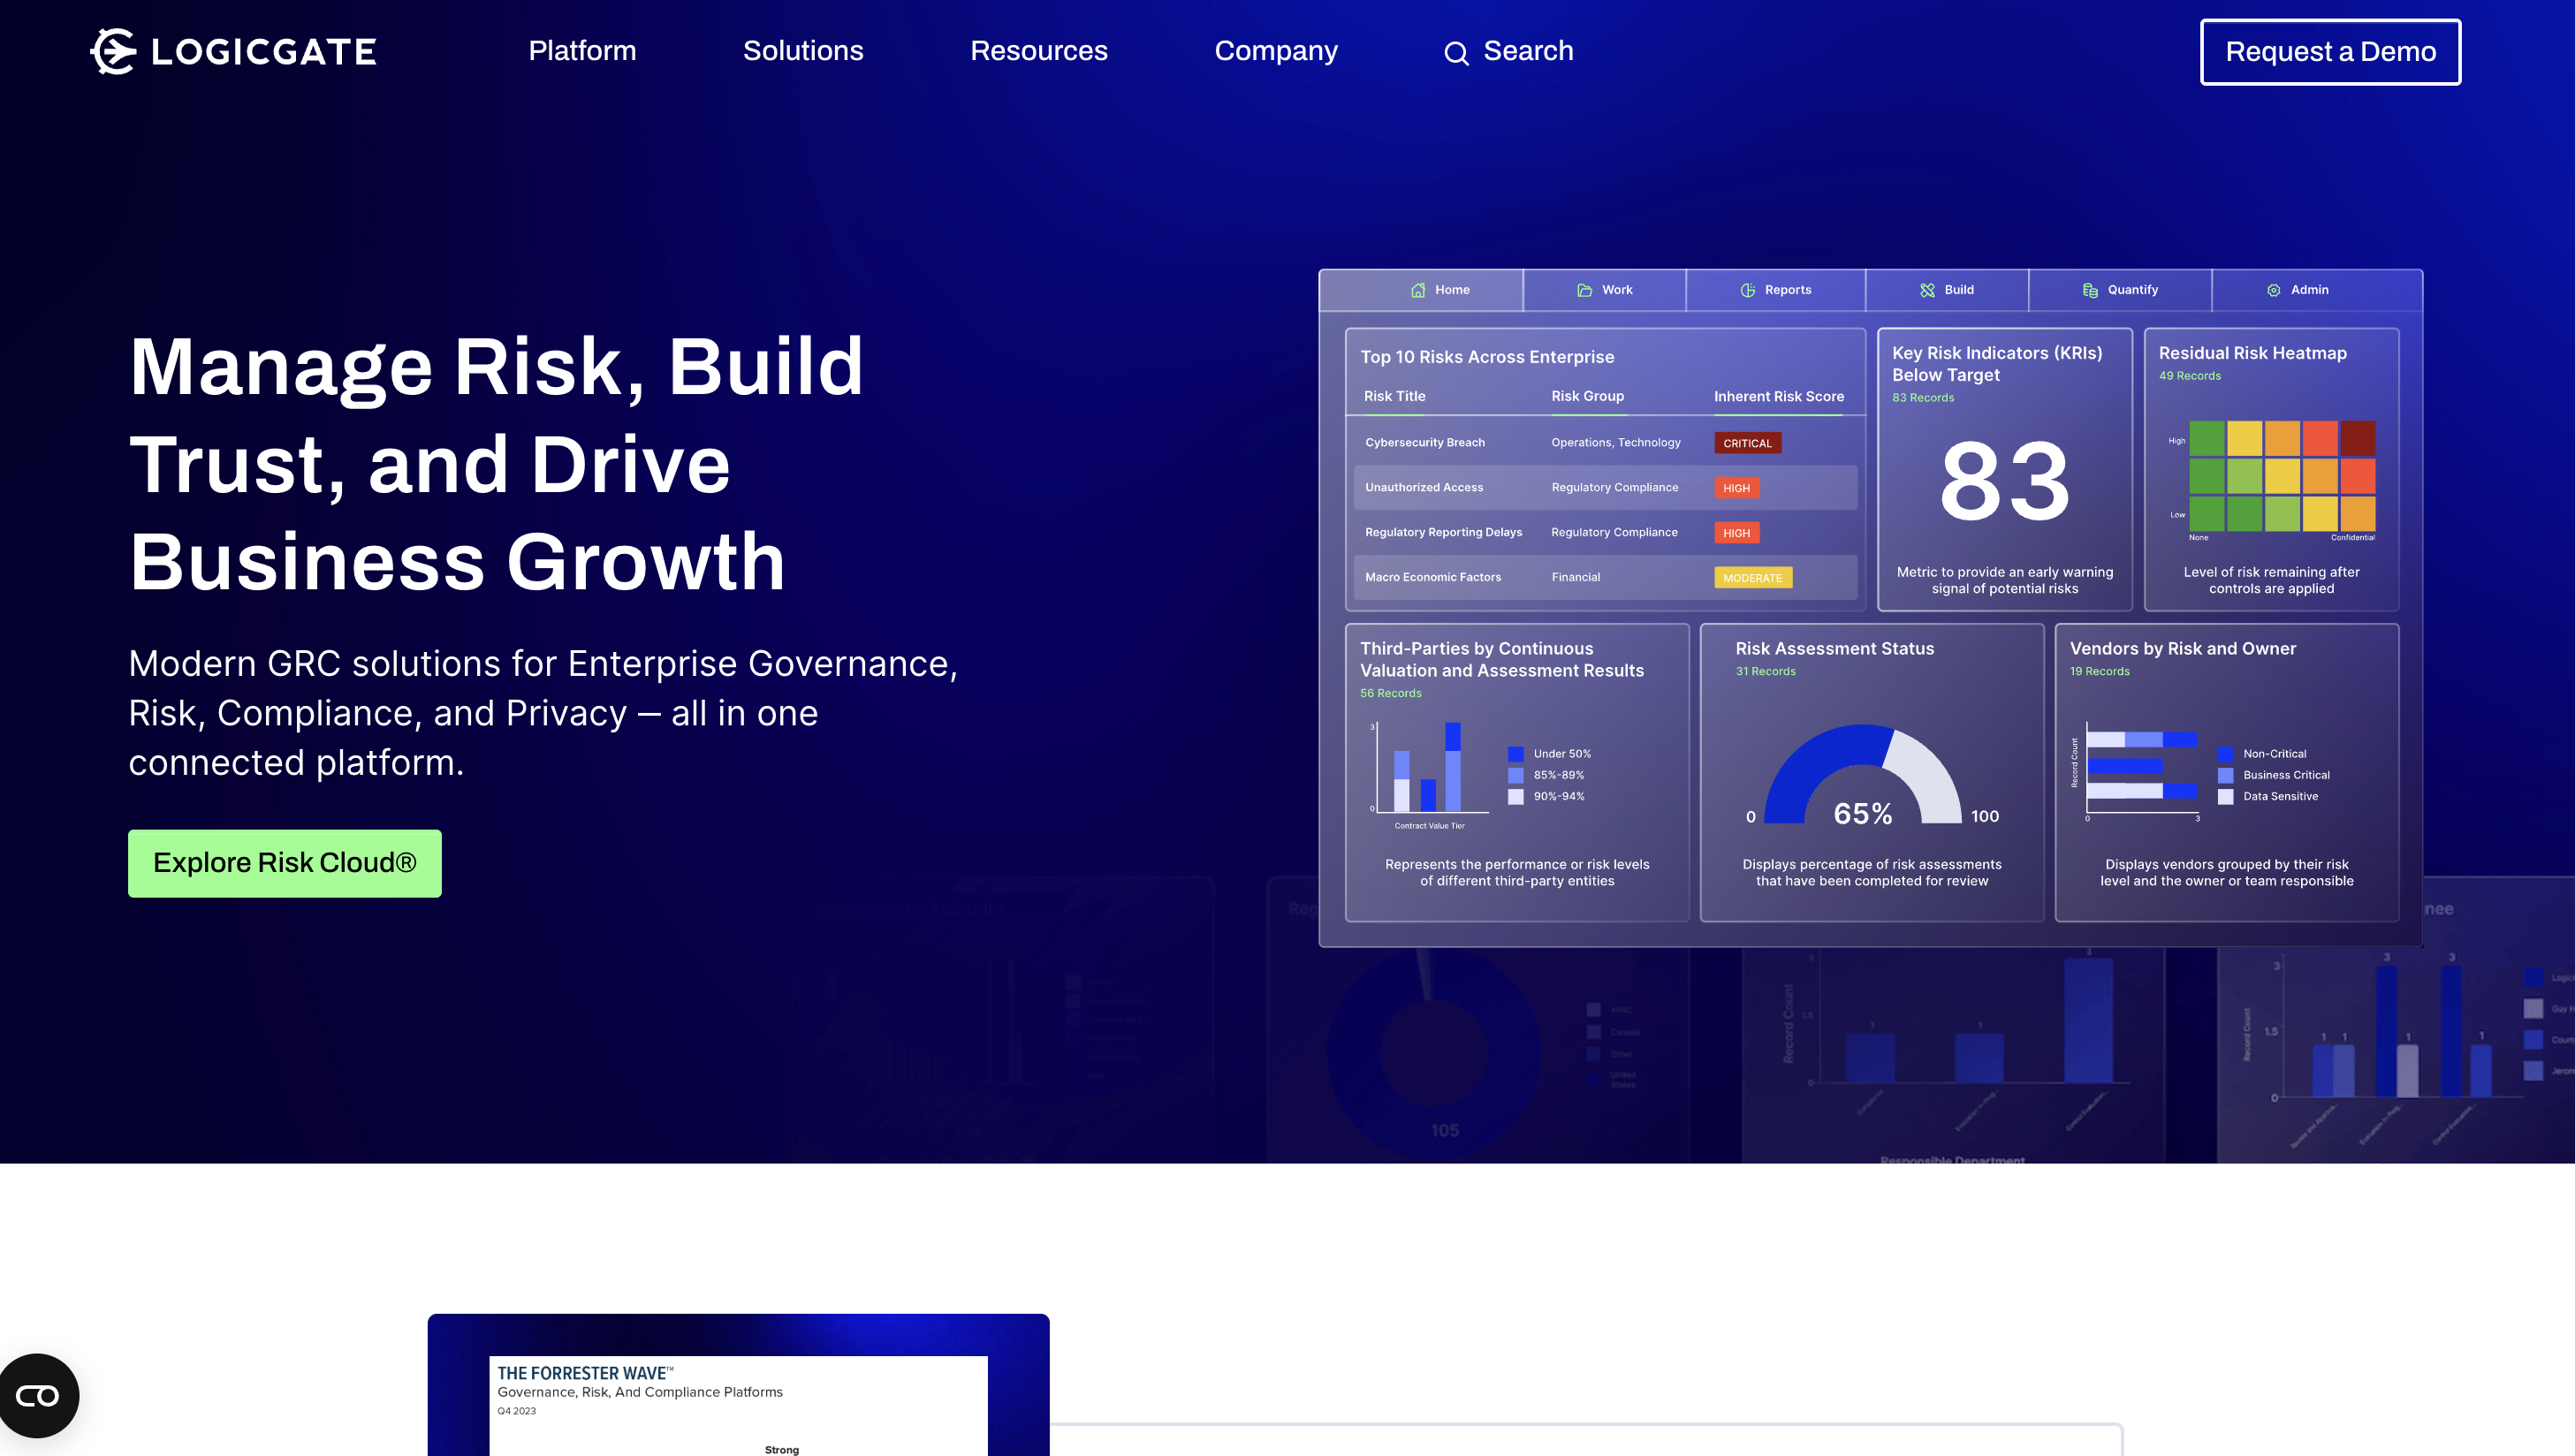Click the Under 50% legend swatch
The width and height of the screenshot is (2575, 1456).
coord(1515,754)
